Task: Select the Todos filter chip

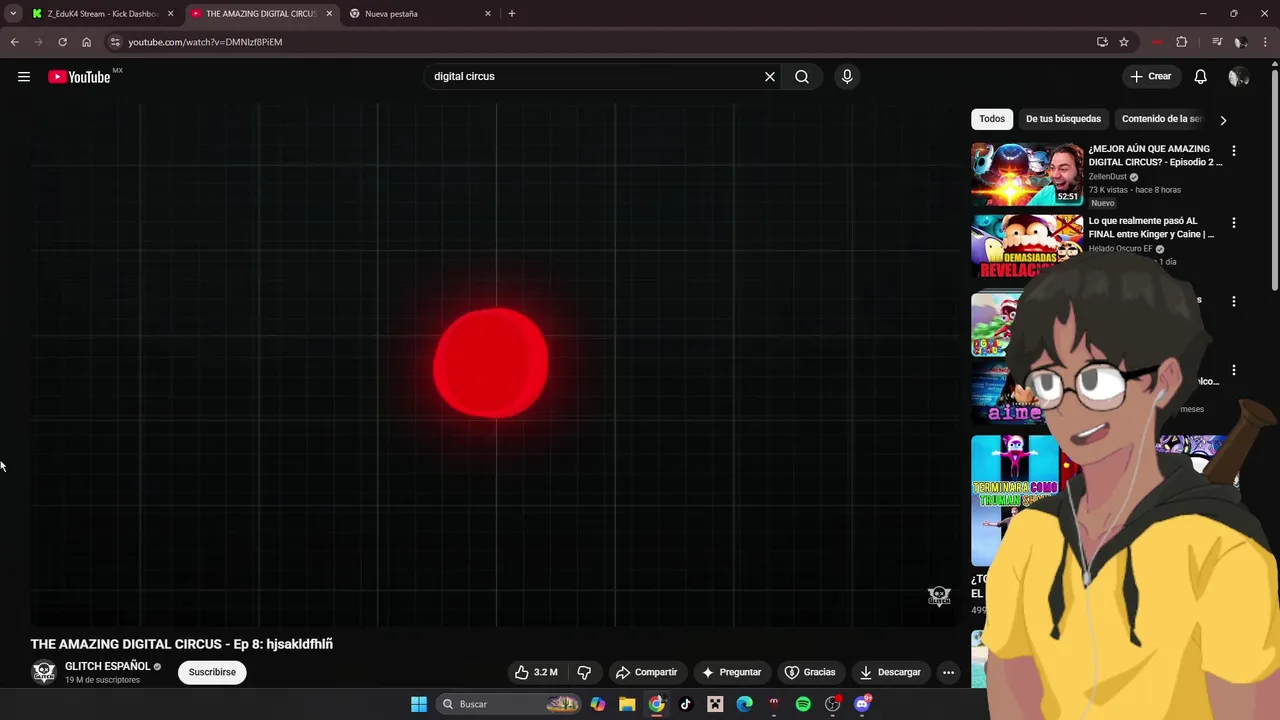Action: pos(992,119)
